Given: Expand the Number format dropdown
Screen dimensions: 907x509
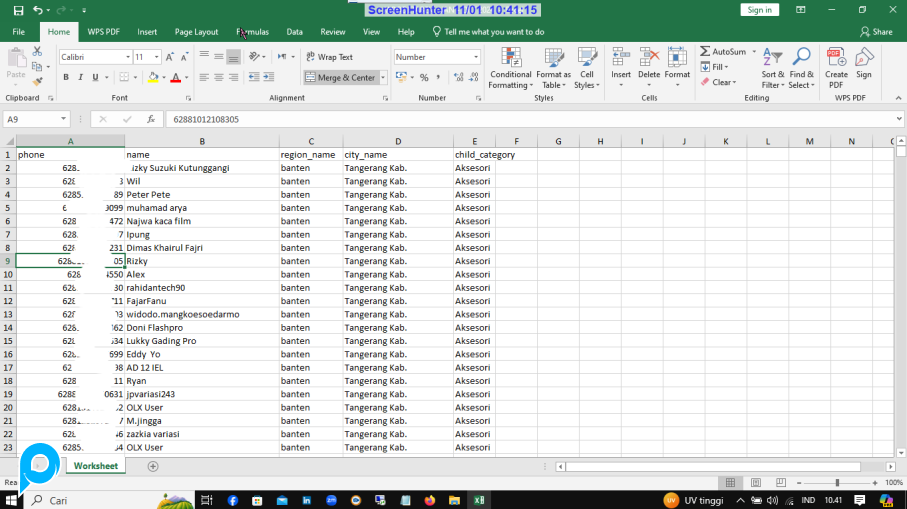Looking at the screenshot, I should coord(475,57).
